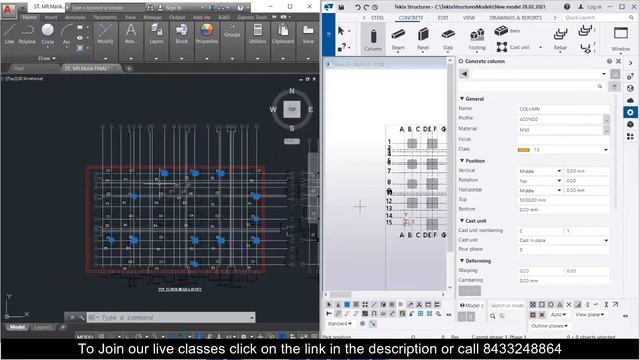Open the AutoCAD application menu logo

(x=8, y=9)
